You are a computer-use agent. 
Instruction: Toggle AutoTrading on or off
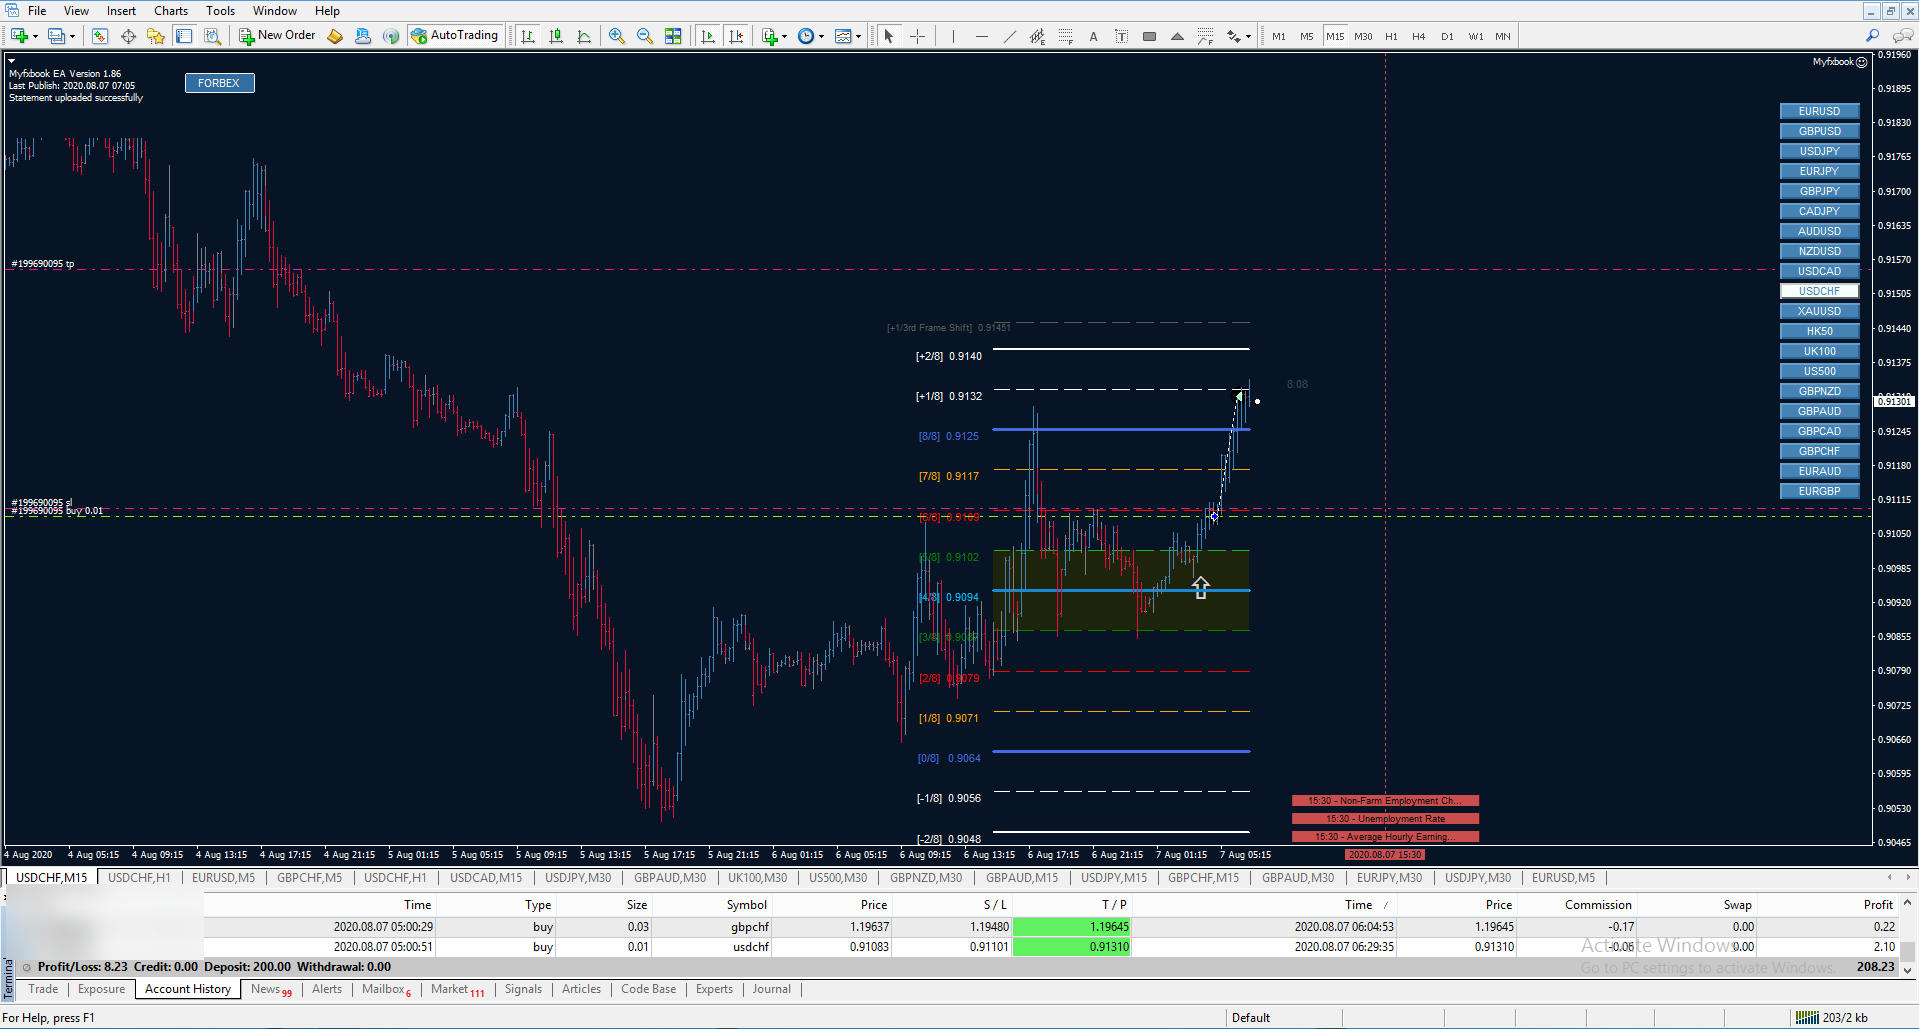(454, 36)
